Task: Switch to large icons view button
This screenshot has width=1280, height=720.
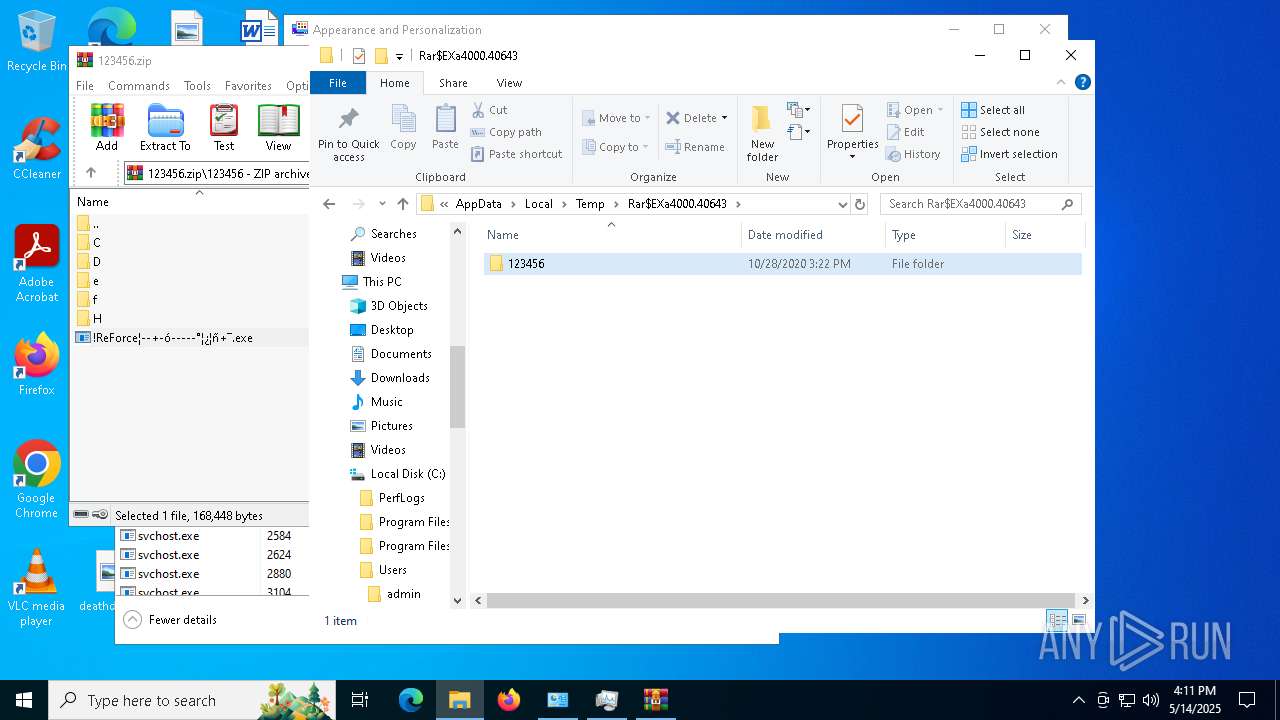Action: [x=1079, y=621]
